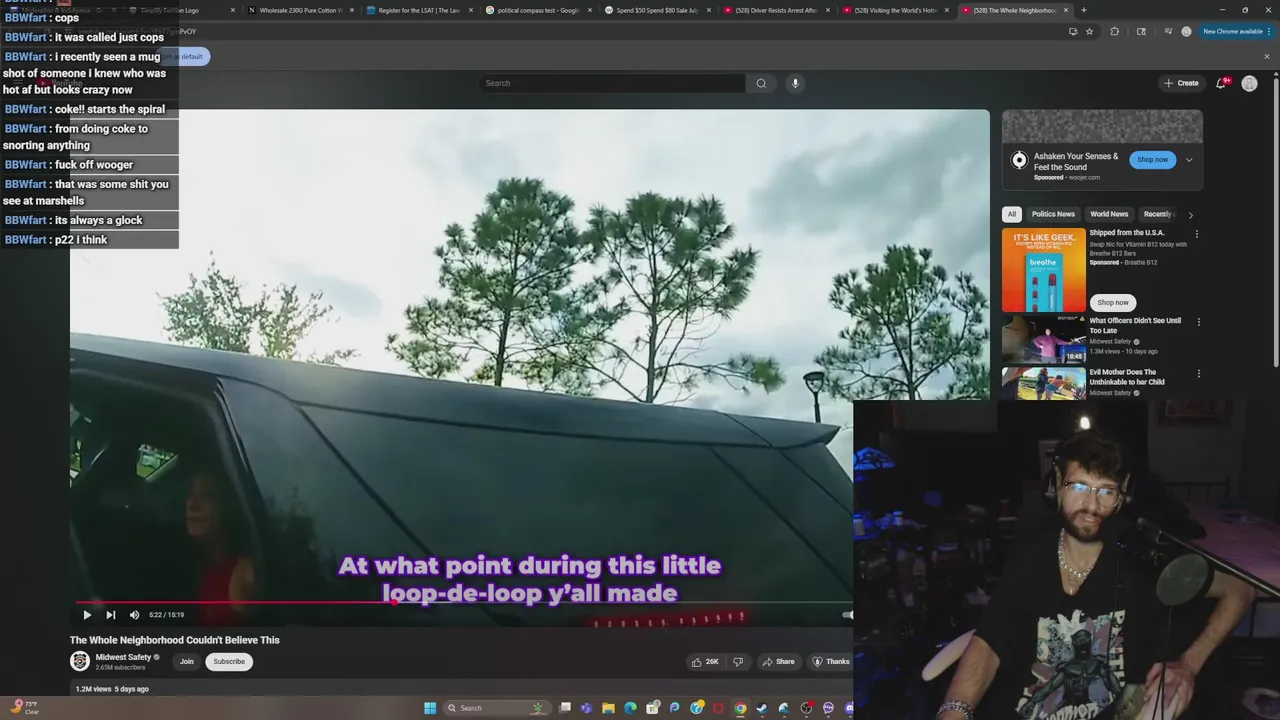The height and width of the screenshot is (720, 1280).
Task: Dislike the video with thumbs down
Action: tap(739, 661)
